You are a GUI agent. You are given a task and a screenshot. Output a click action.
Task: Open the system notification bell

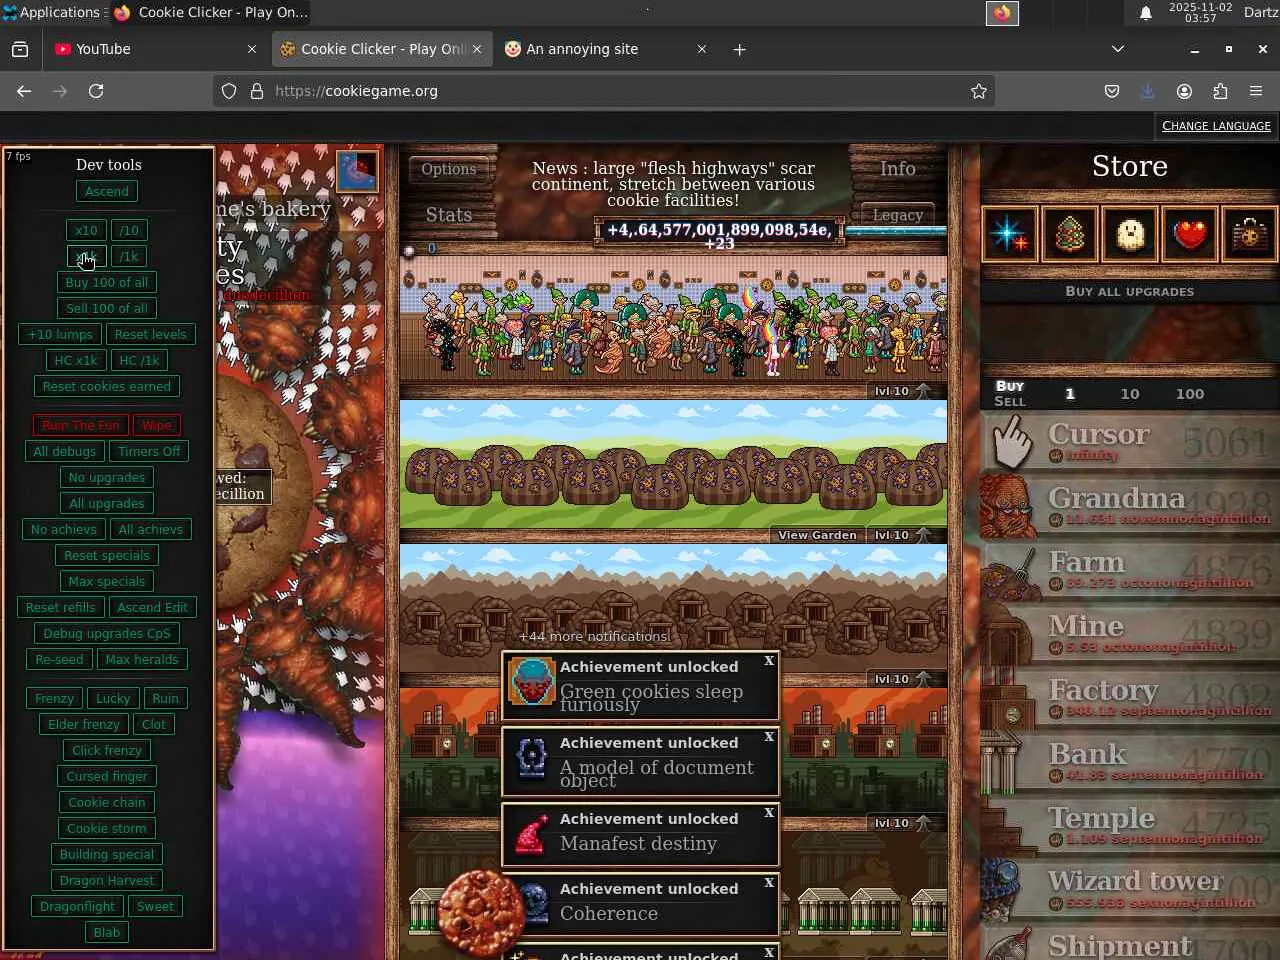click(x=1146, y=13)
